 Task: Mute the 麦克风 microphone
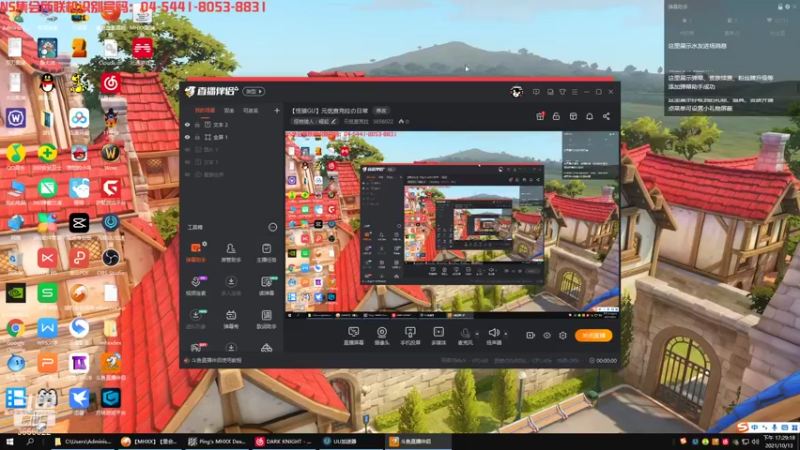coord(465,336)
